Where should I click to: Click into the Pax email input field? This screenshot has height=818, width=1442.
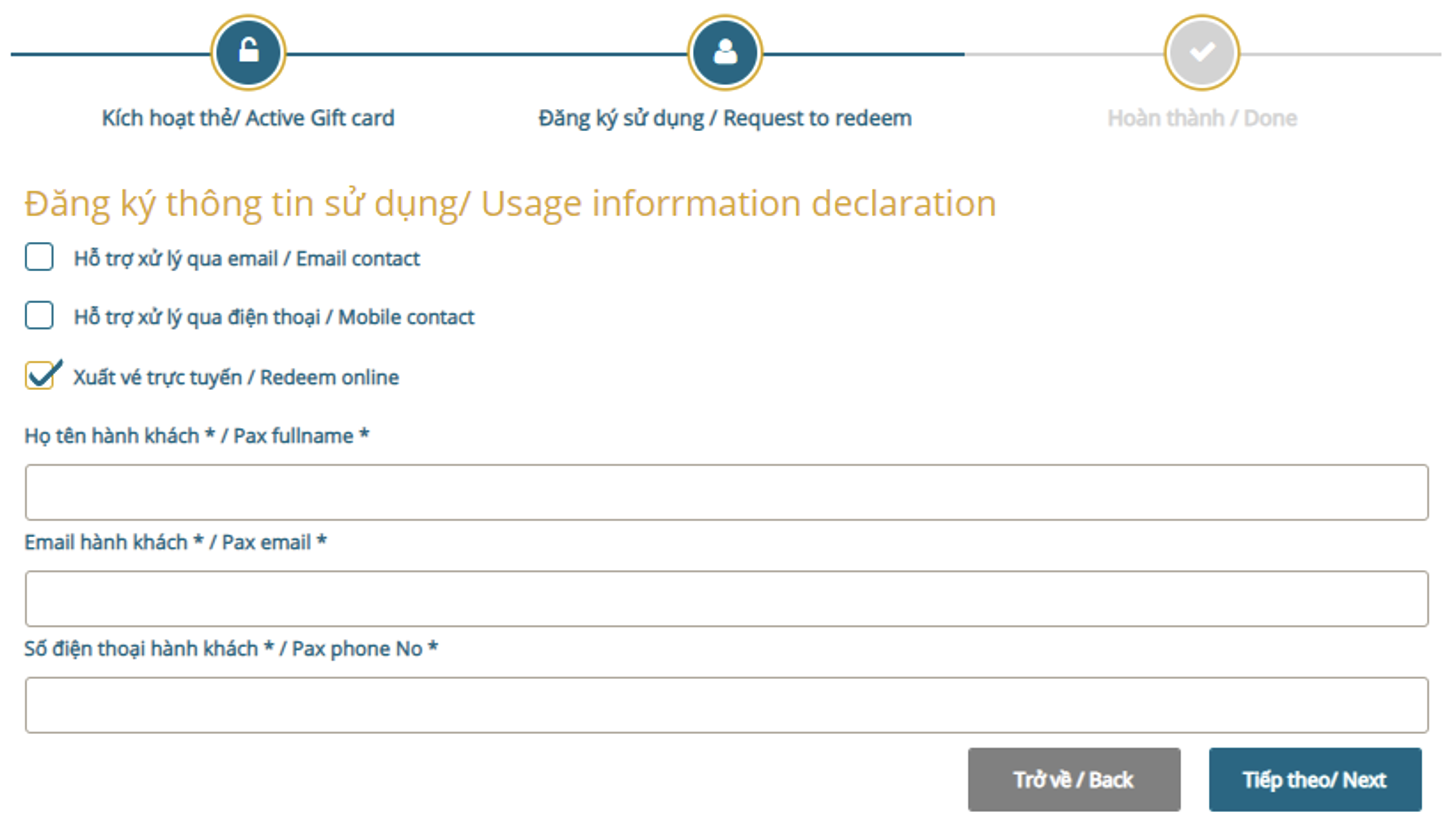tap(726, 599)
